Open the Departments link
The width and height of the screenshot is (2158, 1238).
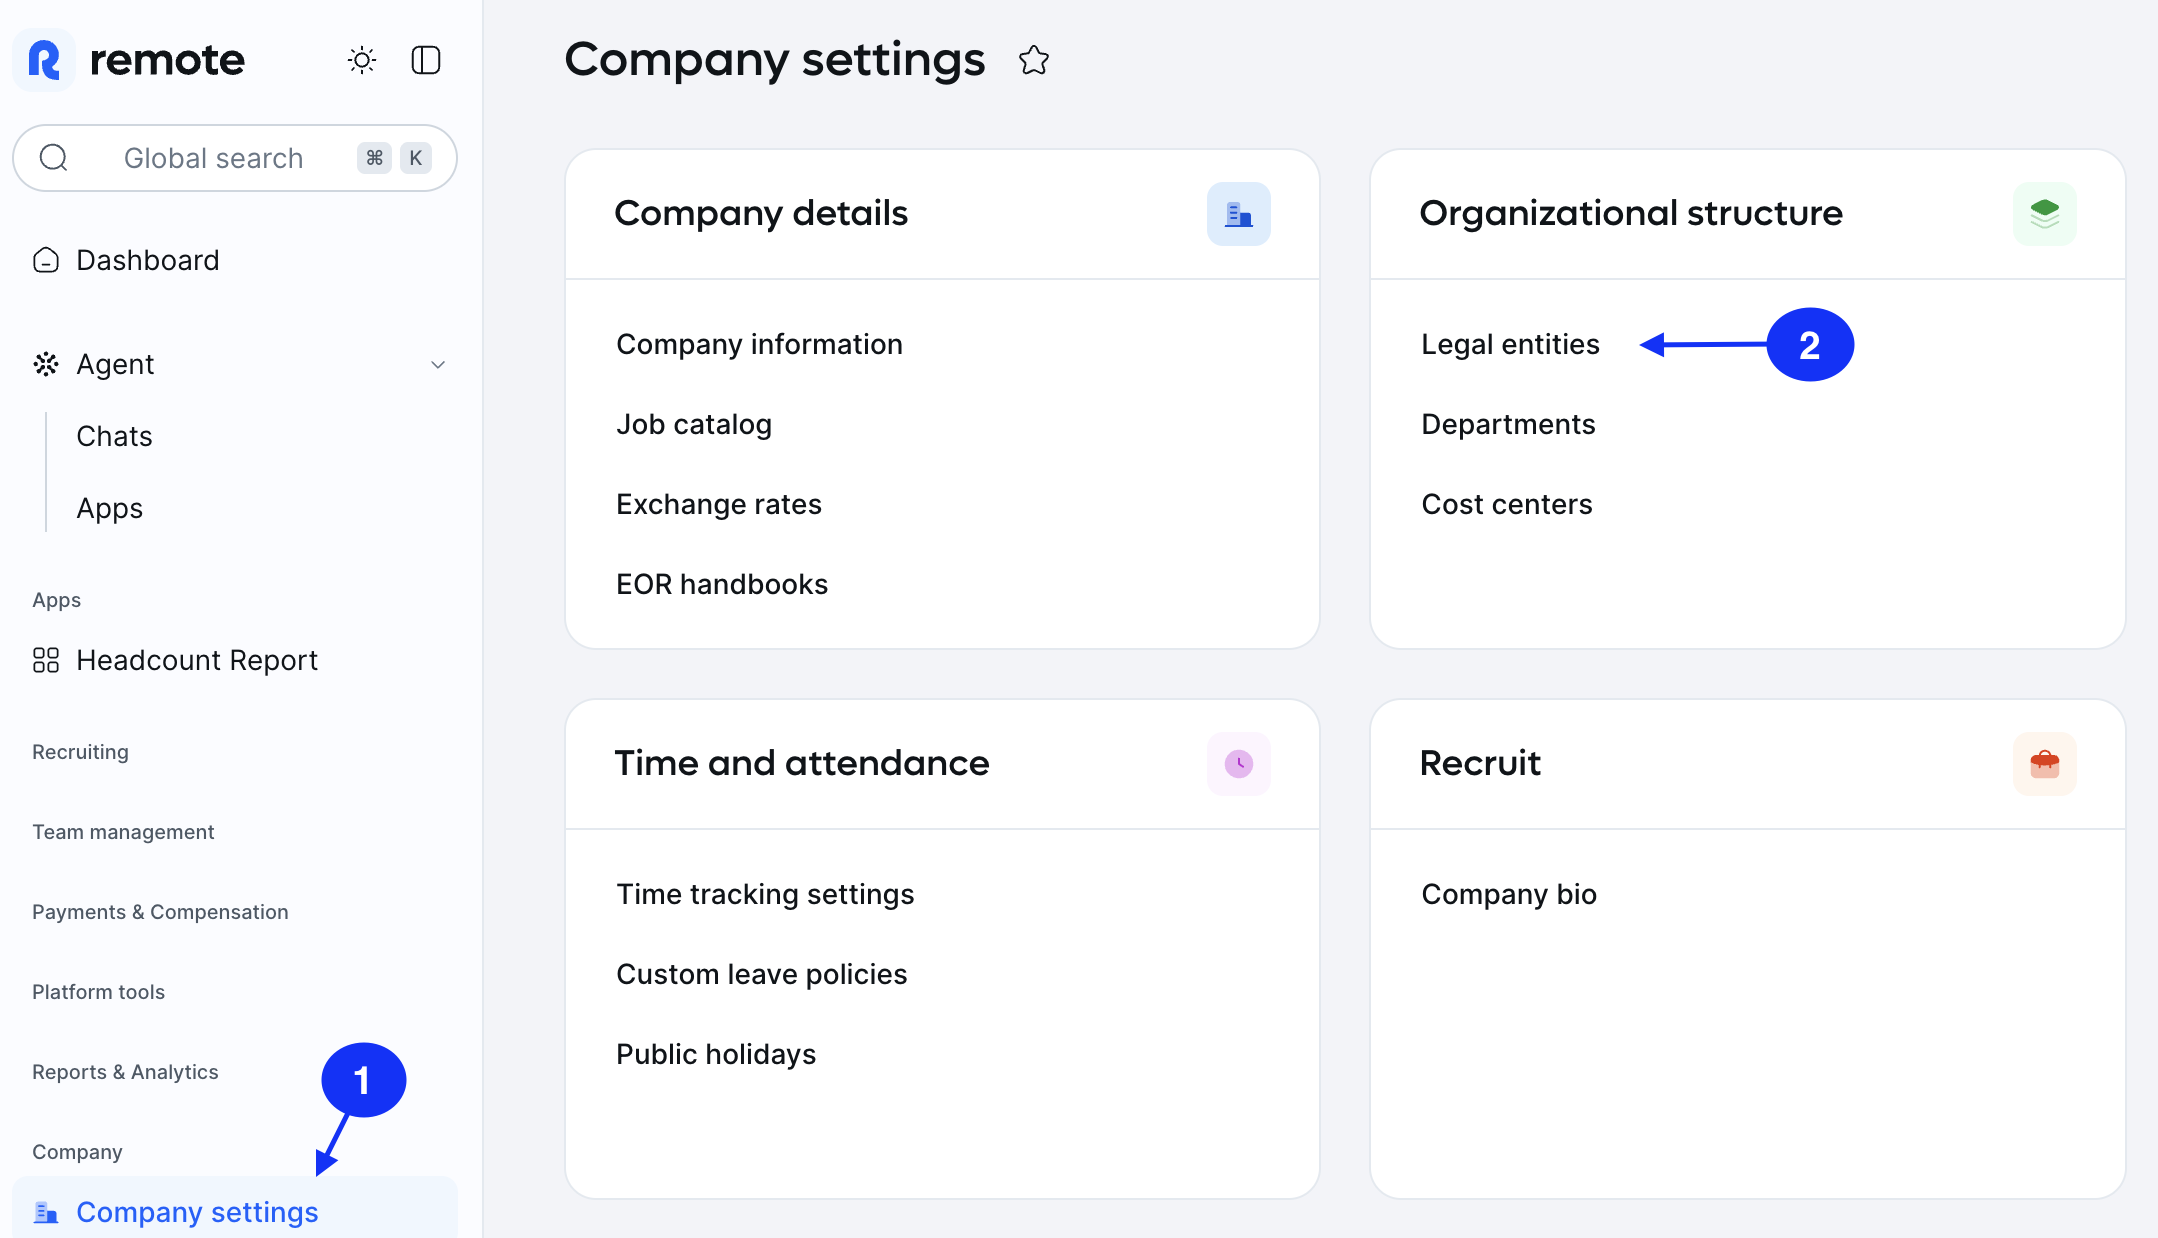click(x=1508, y=424)
